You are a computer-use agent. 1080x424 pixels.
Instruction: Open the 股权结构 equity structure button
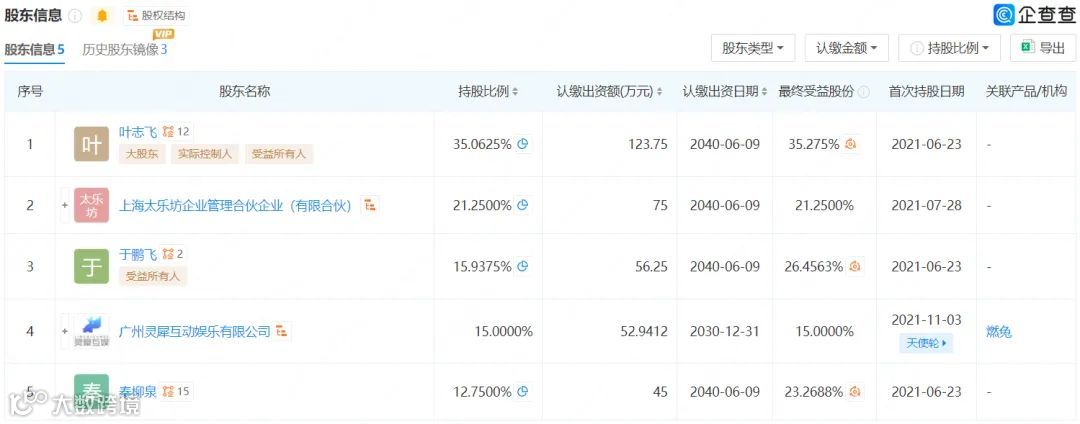click(156, 16)
